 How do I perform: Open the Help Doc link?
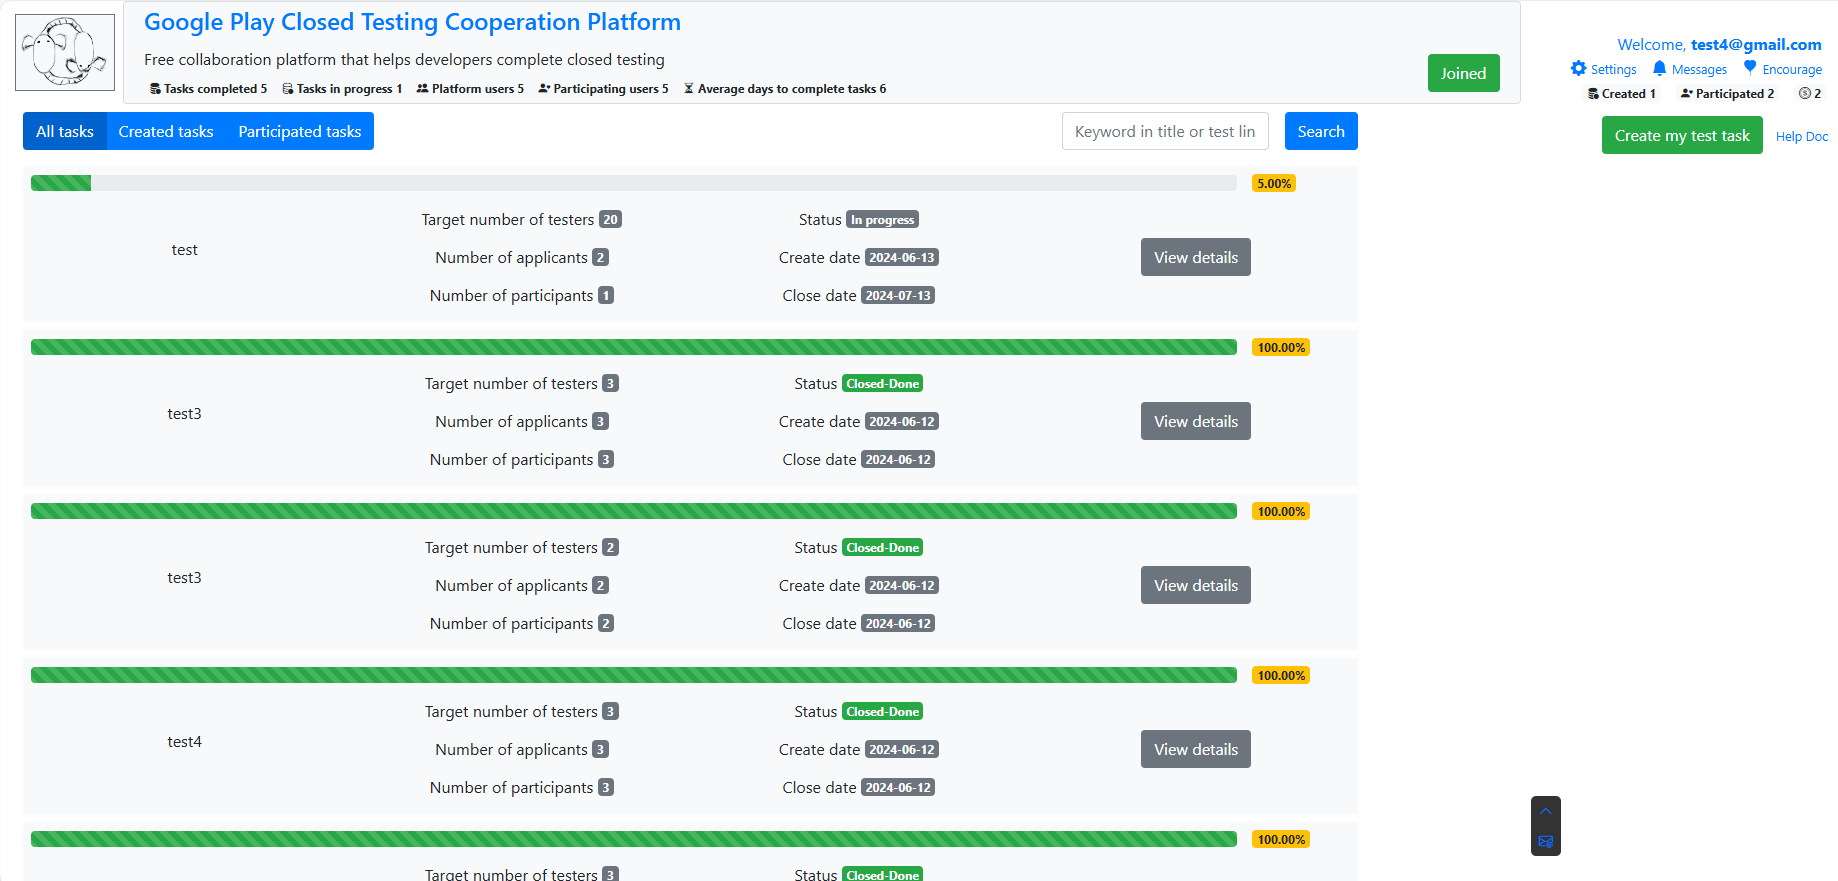pyautogui.click(x=1802, y=137)
